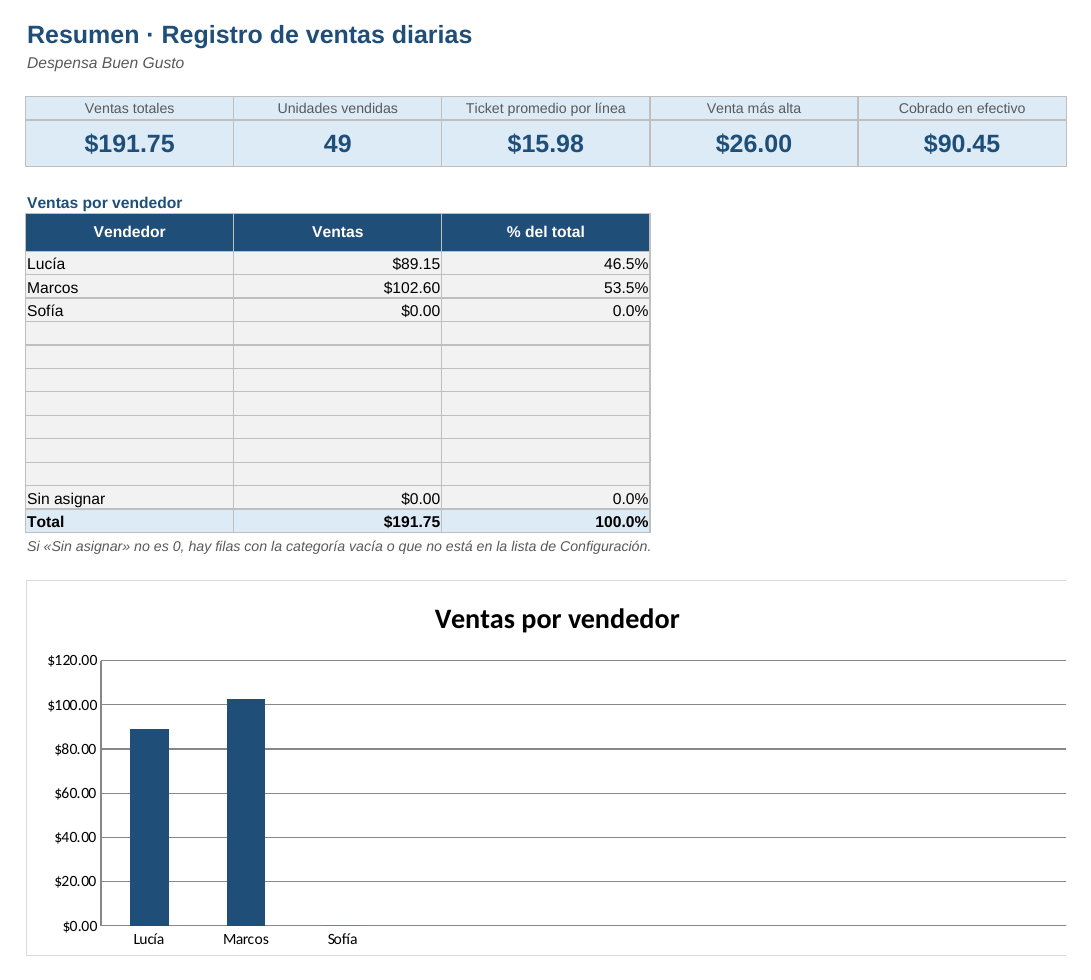The width and height of the screenshot is (1091, 980).
Task: Select the title 'Resumen · Registro de ventas diarias'
Action: pyautogui.click(x=249, y=35)
